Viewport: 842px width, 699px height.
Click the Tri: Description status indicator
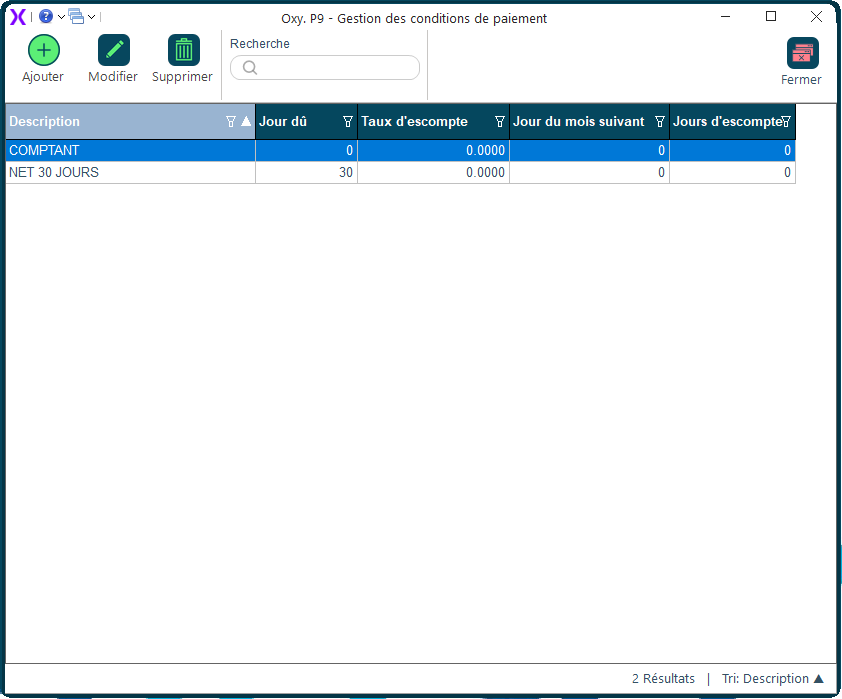pyautogui.click(x=772, y=679)
